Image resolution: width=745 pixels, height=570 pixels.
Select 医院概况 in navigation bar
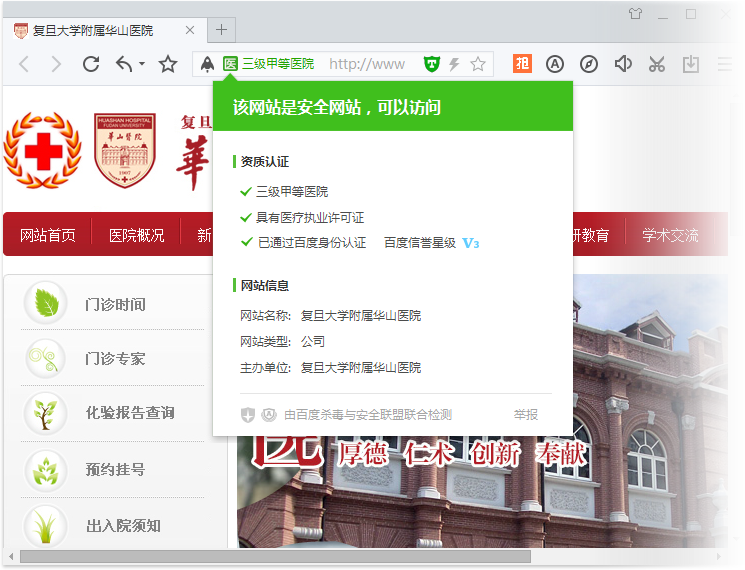point(136,235)
